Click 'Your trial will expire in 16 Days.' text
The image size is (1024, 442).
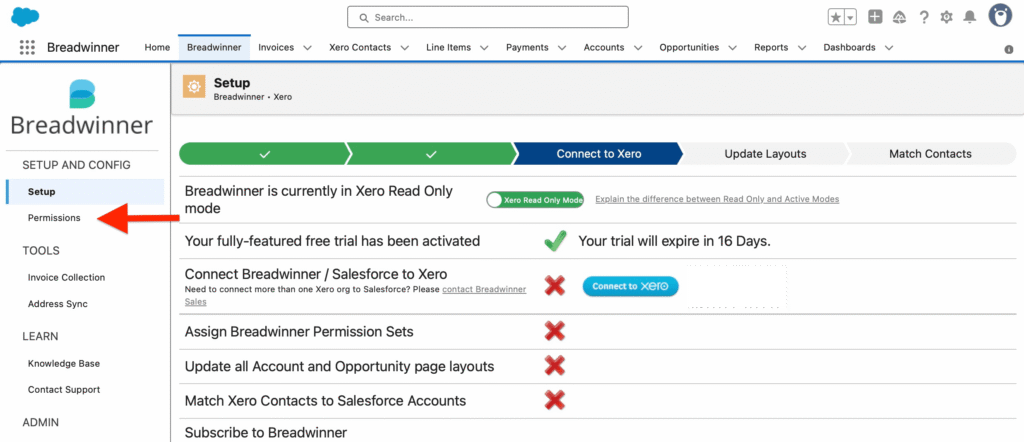tap(675, 241)
